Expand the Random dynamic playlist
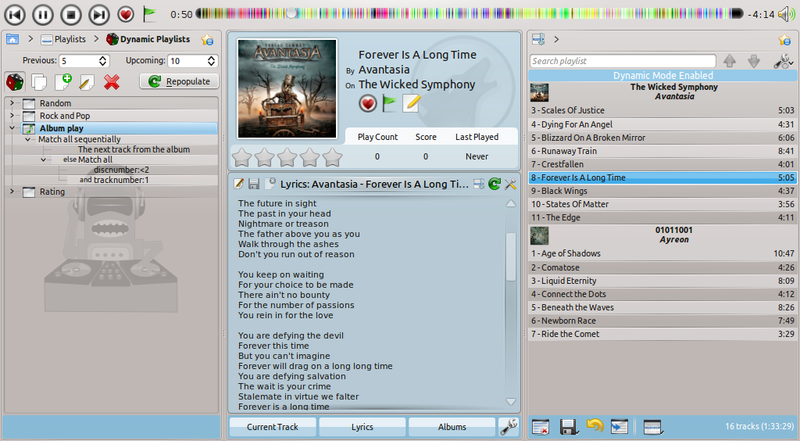Viewport: 800px width, 441px height. (x=12, y=103)
